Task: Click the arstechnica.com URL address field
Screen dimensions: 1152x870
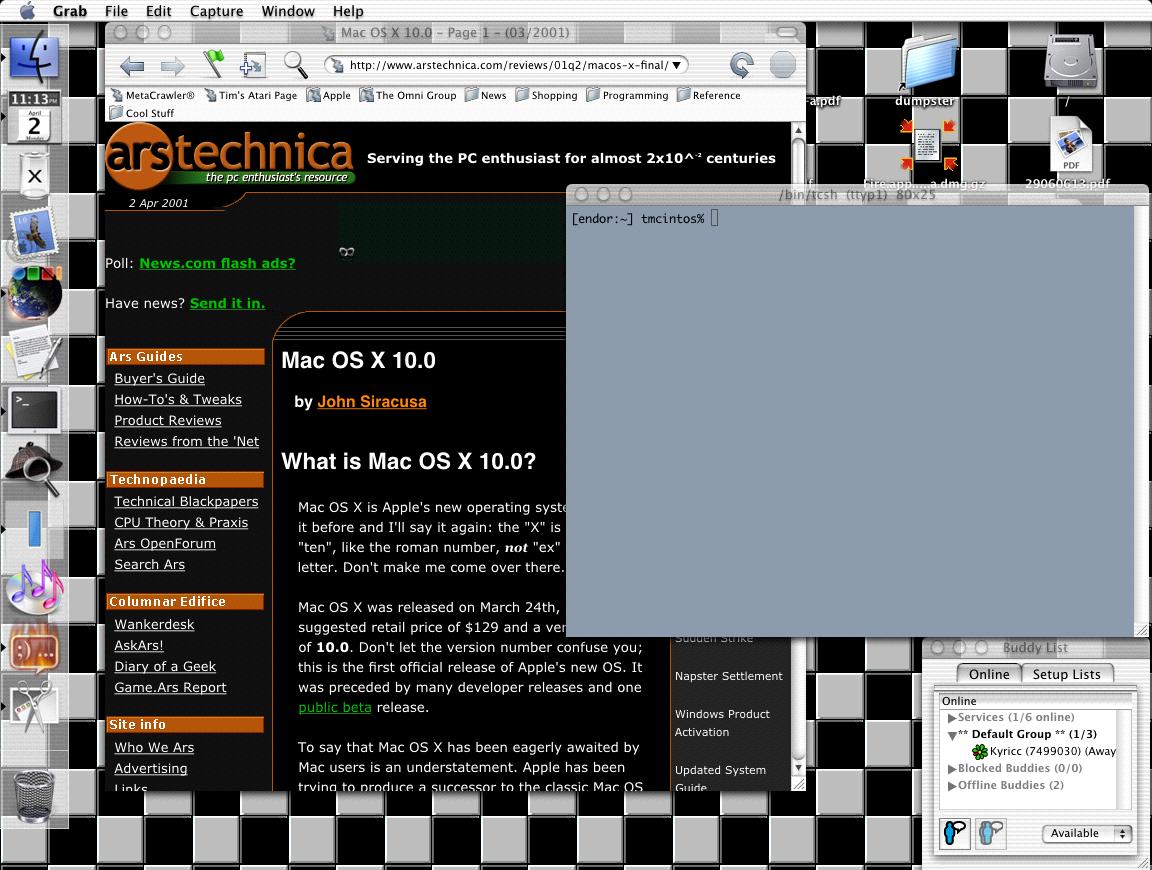Action: coord(506,65)
